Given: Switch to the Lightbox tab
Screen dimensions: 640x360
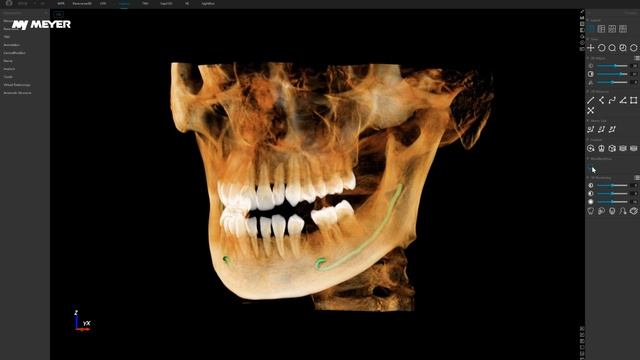Looking at the screenshot, I should pyautogui.click(x=208, y=3).
